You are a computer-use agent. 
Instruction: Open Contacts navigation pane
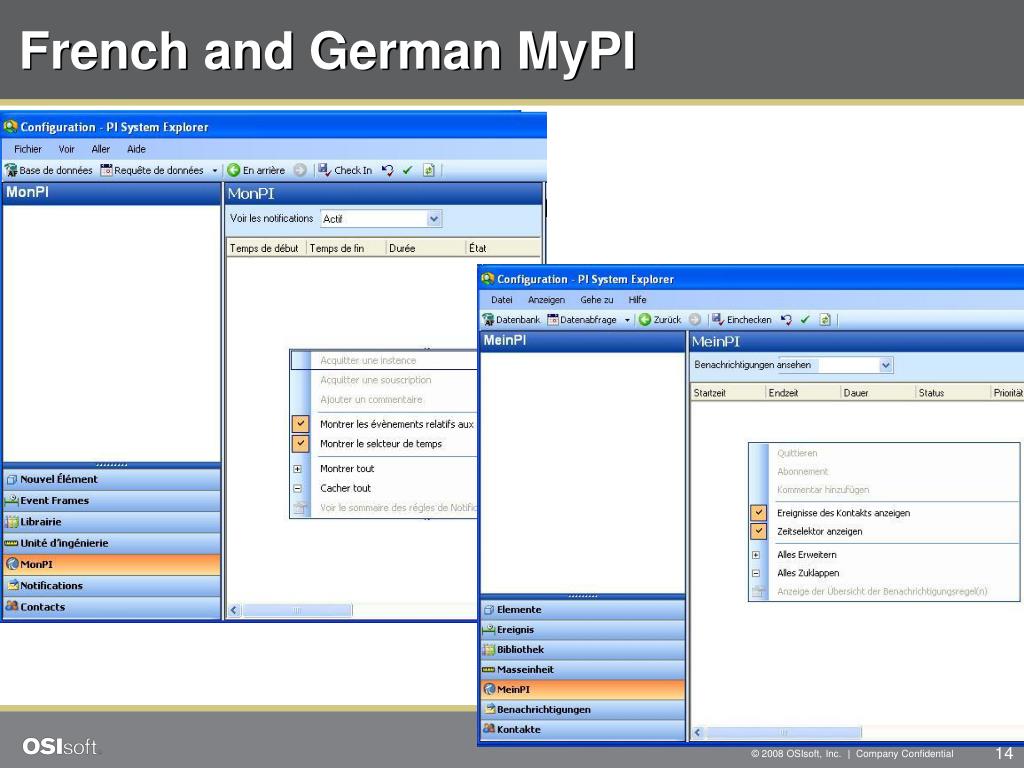click(112, 607)
